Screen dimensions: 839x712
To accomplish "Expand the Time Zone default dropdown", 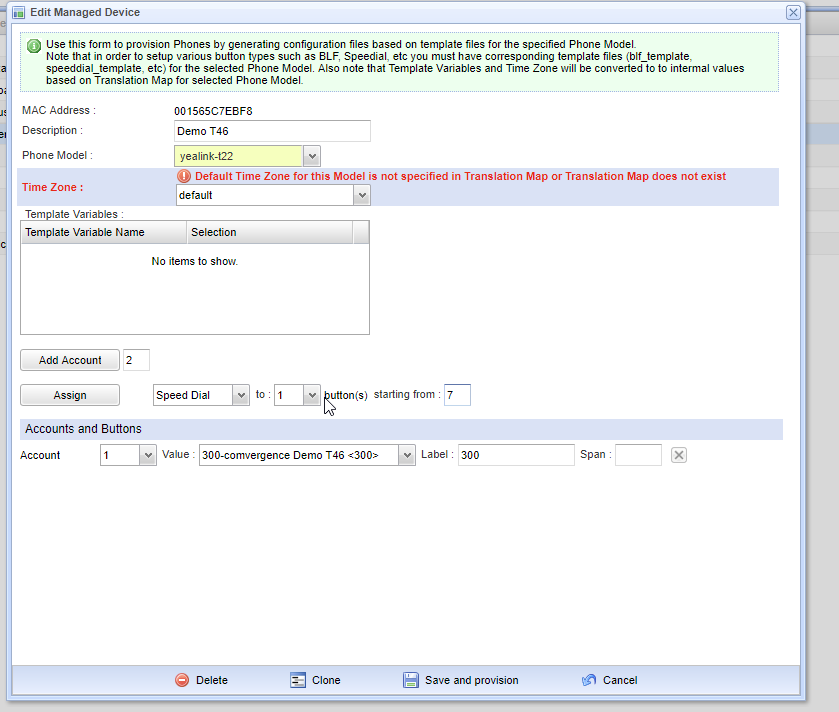I will 362,195.
